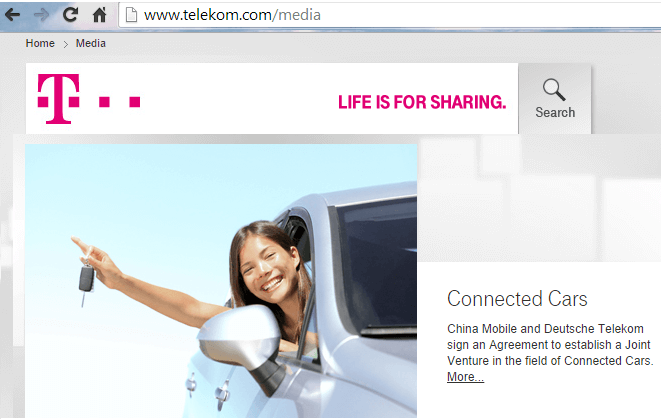Screen dimensions: 661x419
Task: Click the browser back arrow
Action: (x=13, y=15)
